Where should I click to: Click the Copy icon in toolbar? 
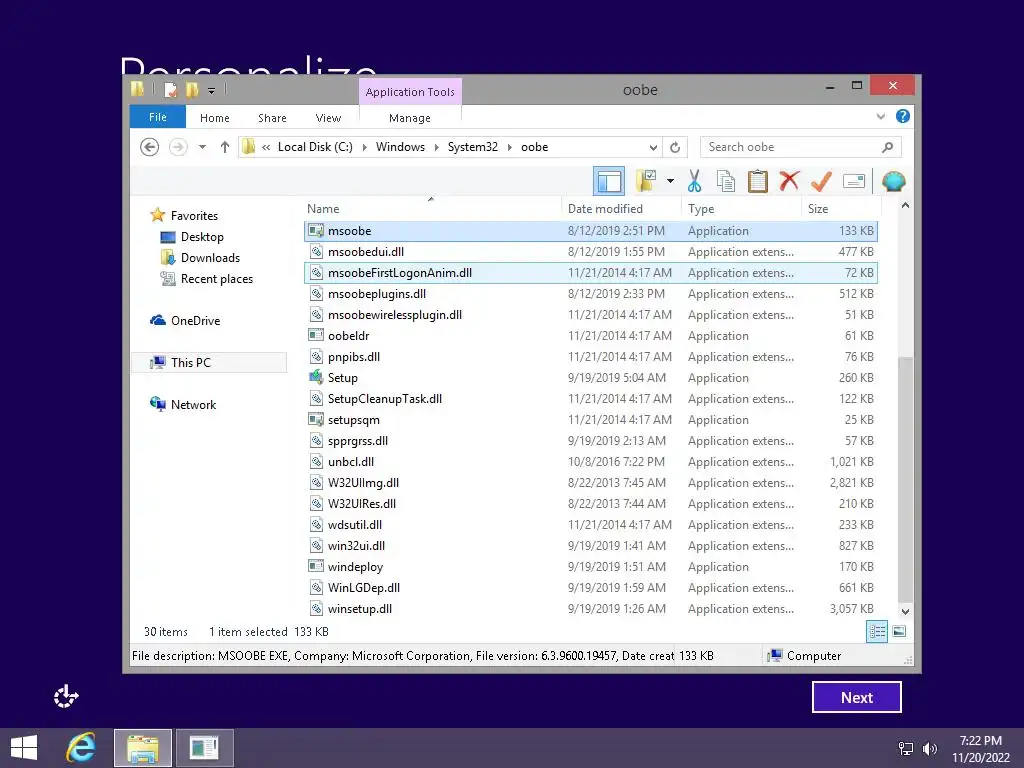pos(726,181)
